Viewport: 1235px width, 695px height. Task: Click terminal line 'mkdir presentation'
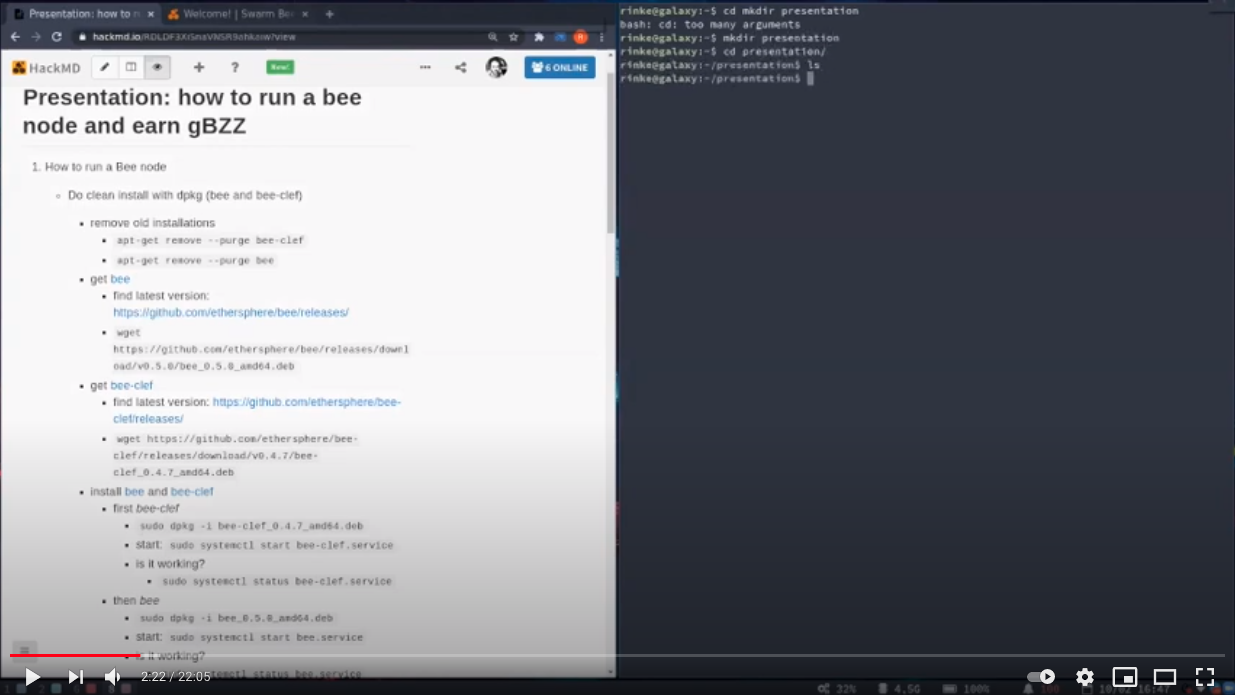pyautogui.click(x=730, y=38)
